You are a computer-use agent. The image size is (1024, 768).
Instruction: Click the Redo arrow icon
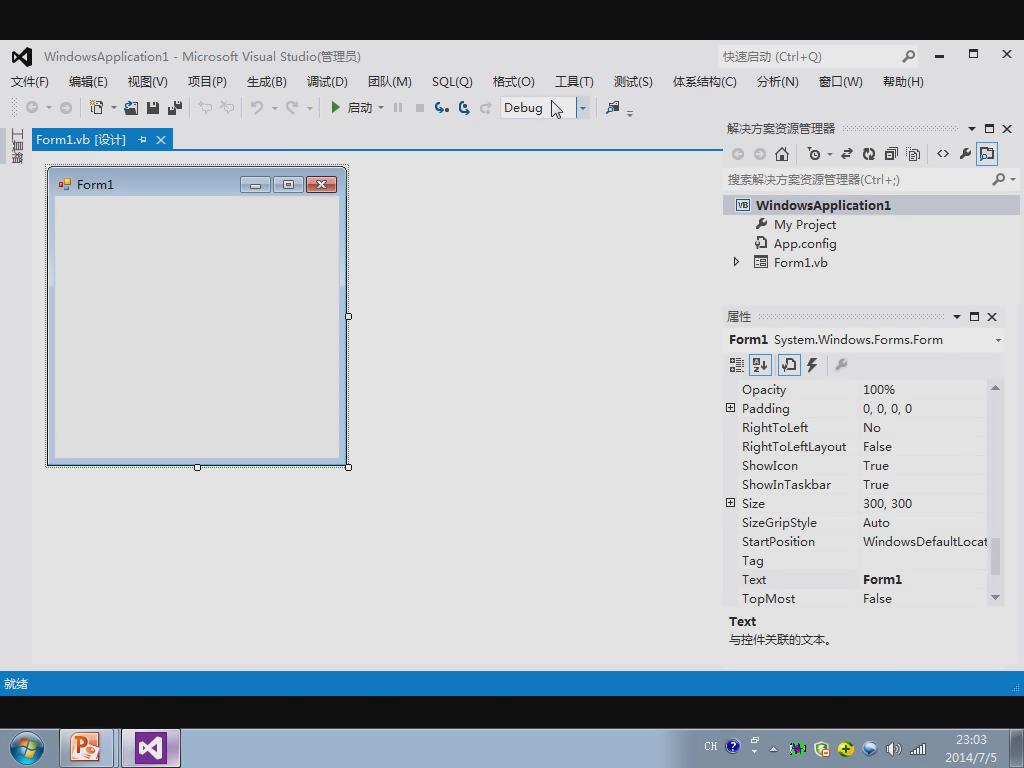coord(292,108)
